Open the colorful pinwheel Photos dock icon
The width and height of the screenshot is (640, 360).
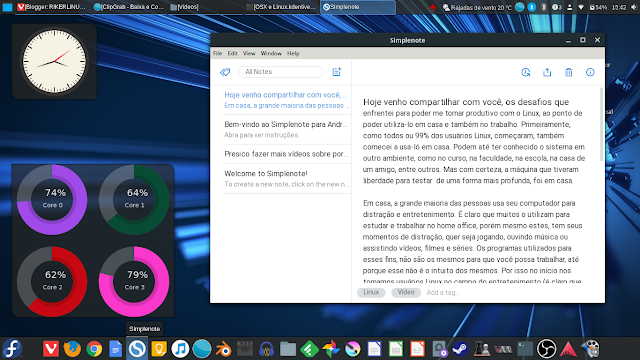pos(331,349)
